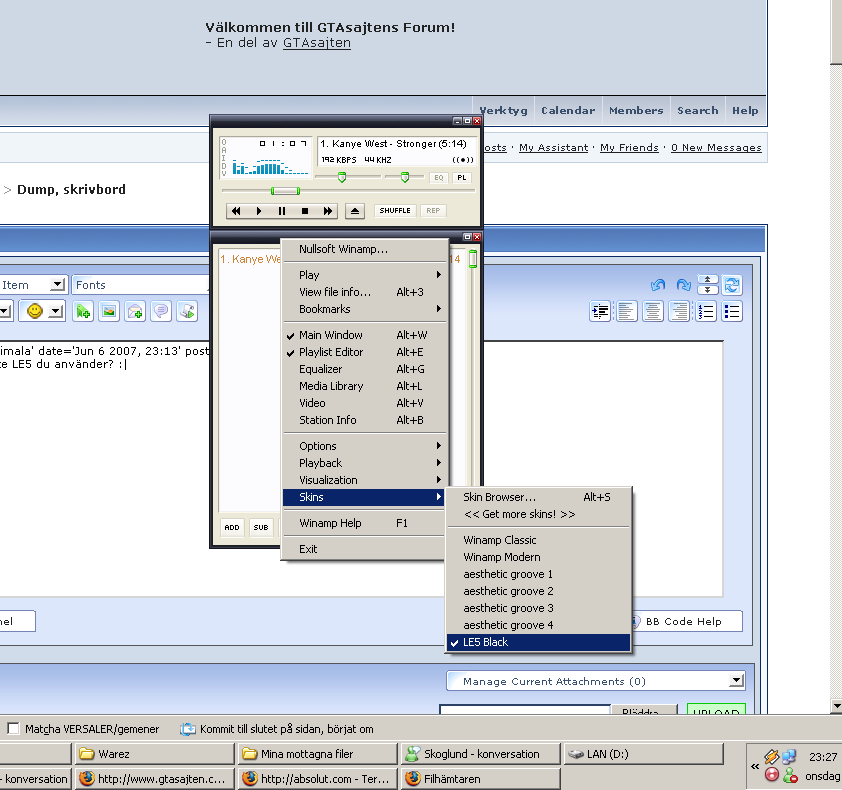The width and height of the screenshot is (842, 790).
Task: Click the GTAsajten link in forum header
Action: (317, 43)
